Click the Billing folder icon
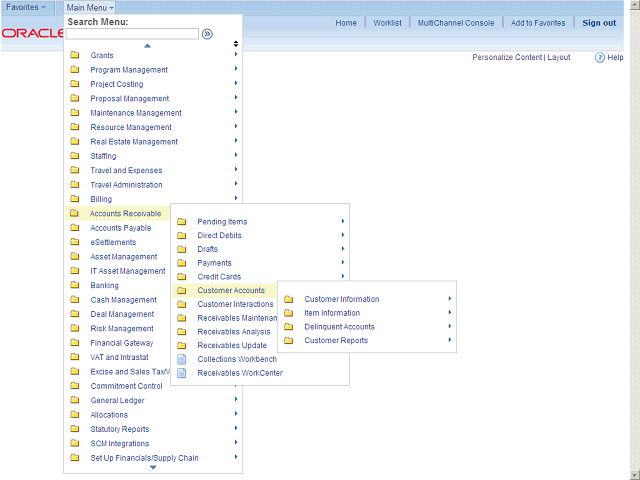 tap(75, 199)
